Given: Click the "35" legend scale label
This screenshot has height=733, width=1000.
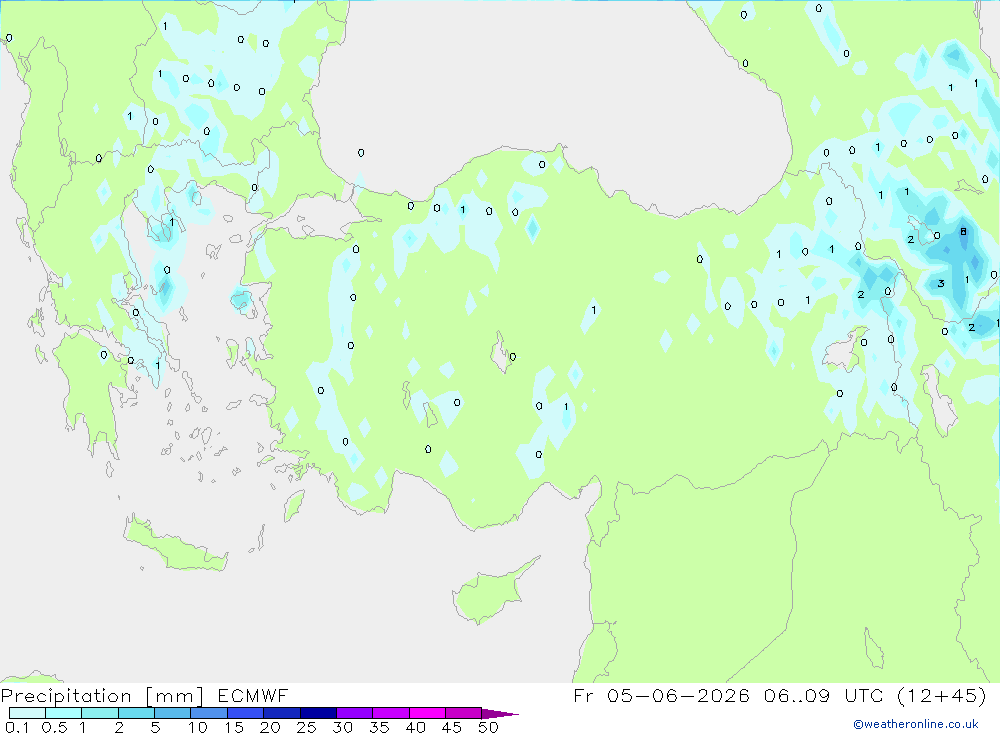Looking at the screenshot, I should (x=379, y=727).
